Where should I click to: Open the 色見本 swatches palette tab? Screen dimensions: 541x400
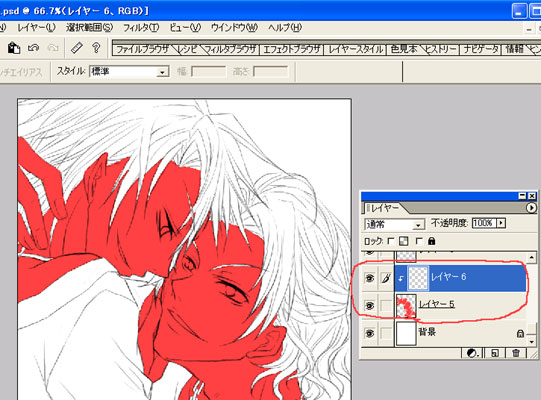click(404, 49)
